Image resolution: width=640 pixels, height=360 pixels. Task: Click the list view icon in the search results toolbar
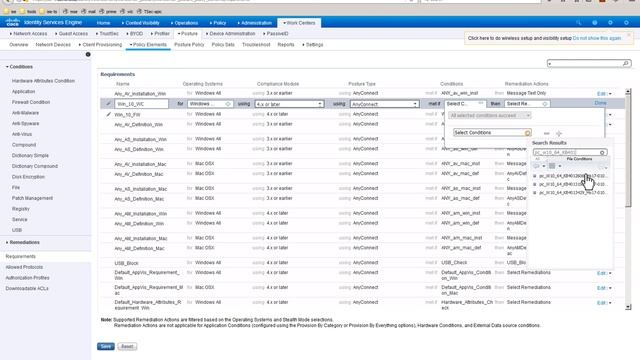click(536, 166)
